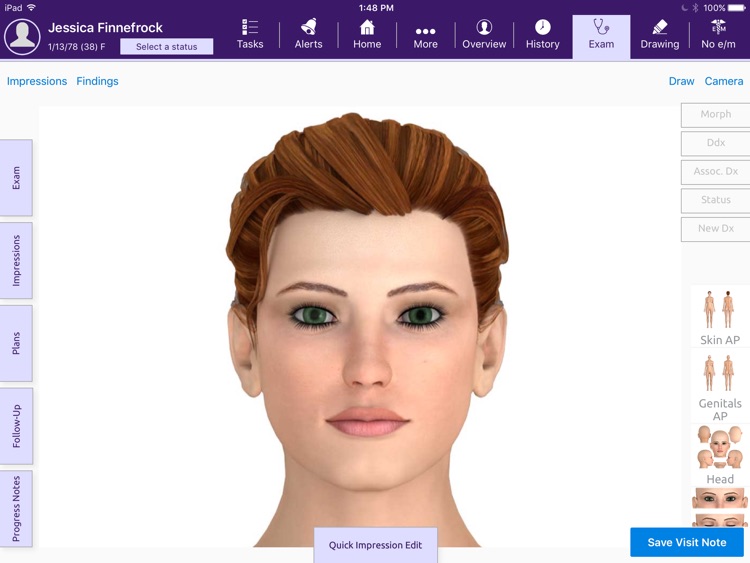Open the Follow-Up side tab

16,426
